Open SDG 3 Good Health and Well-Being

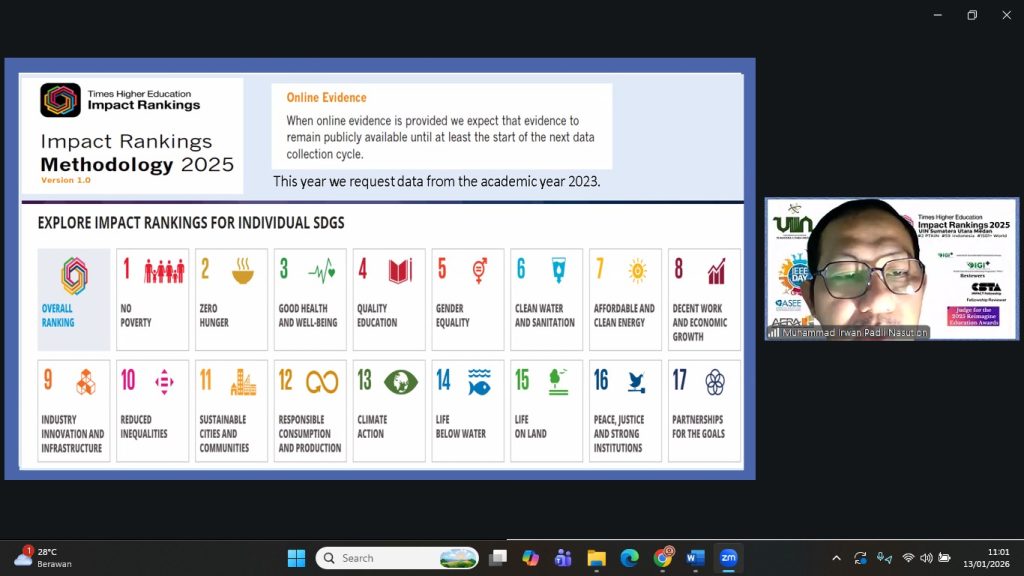310,299
